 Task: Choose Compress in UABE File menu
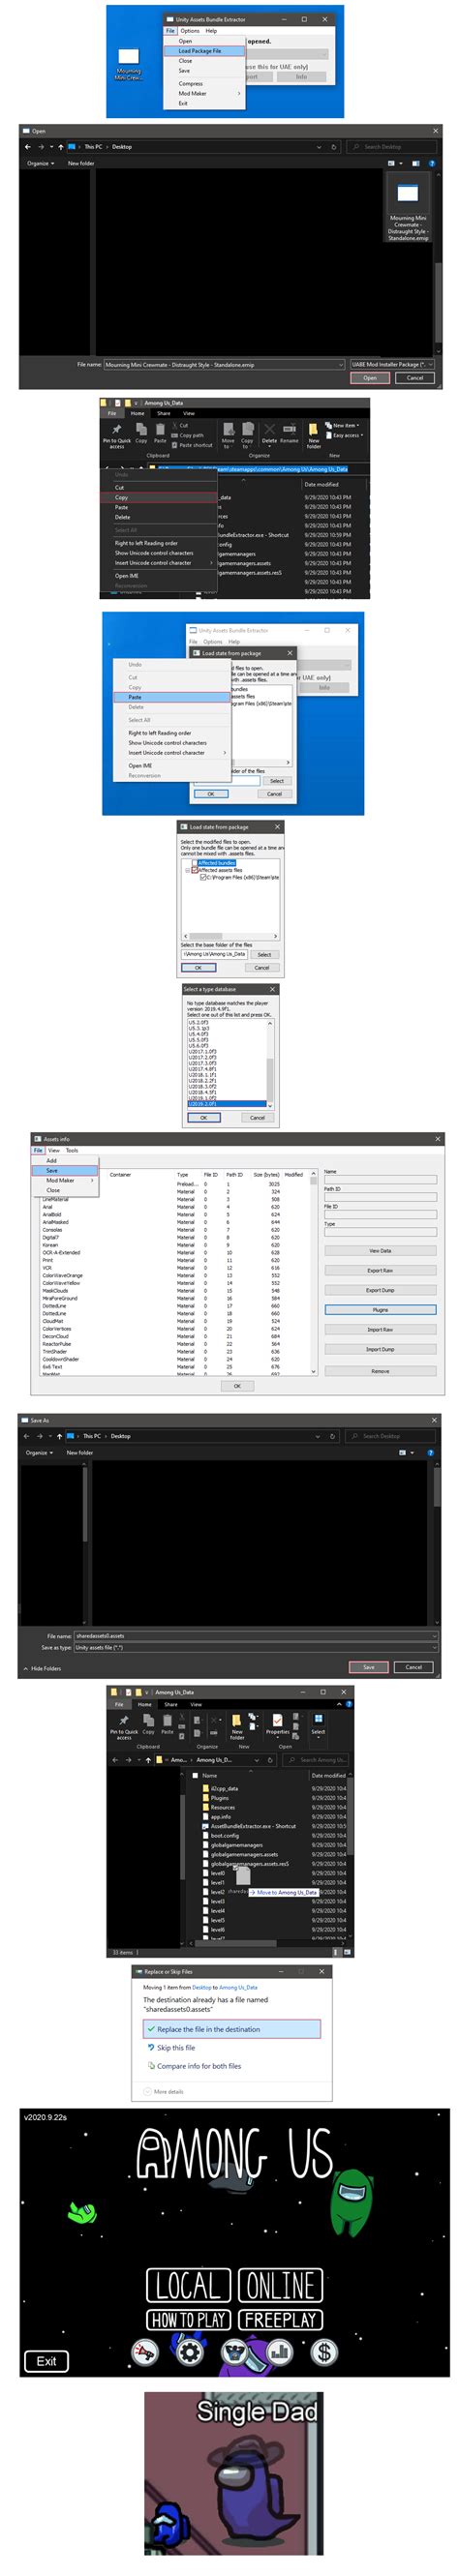(x=205, y=84)
